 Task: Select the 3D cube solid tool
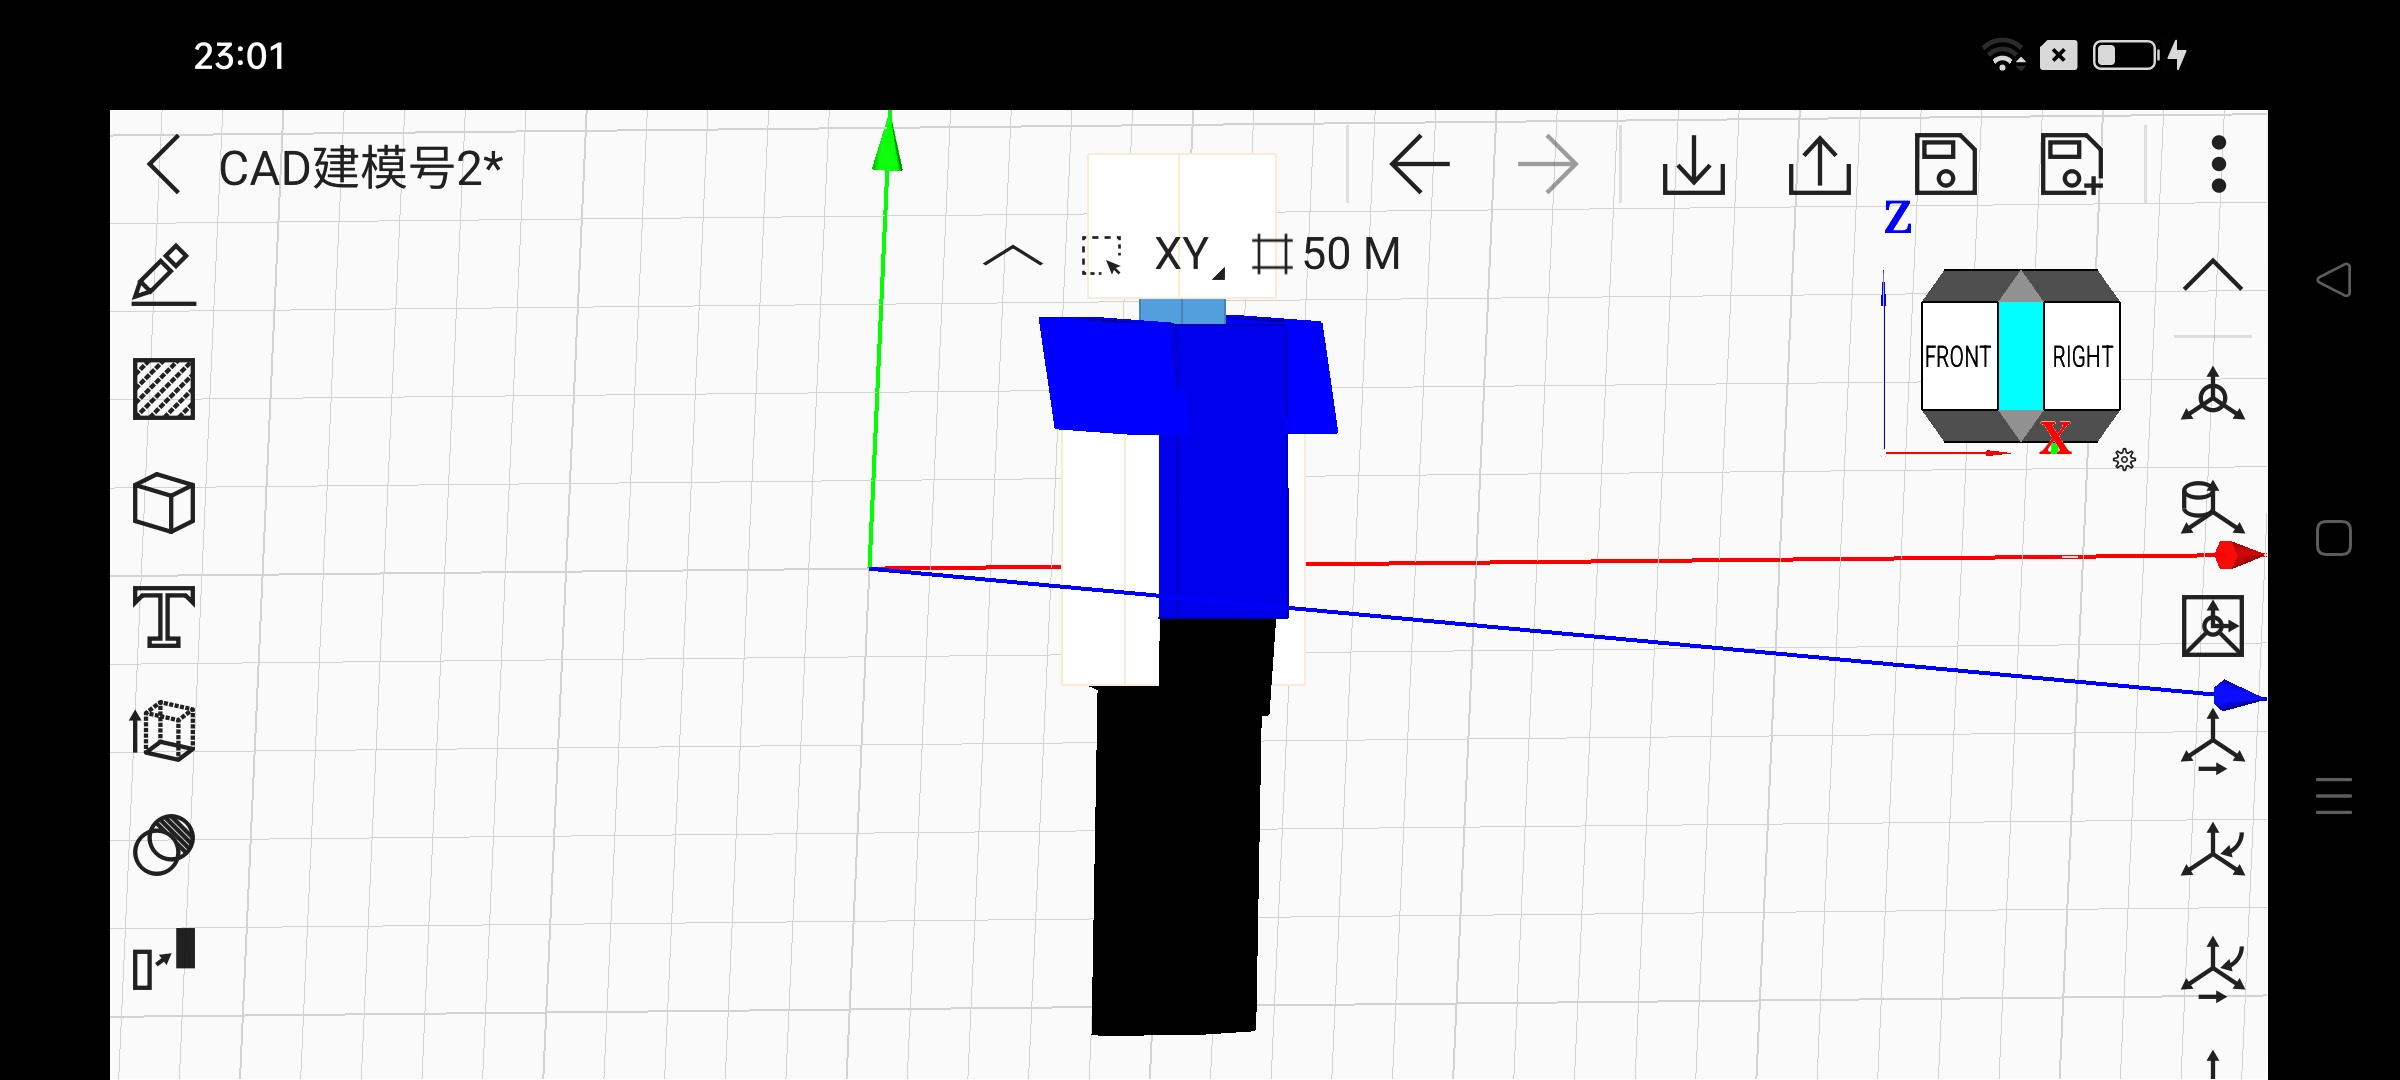click(x=164, y=503)
